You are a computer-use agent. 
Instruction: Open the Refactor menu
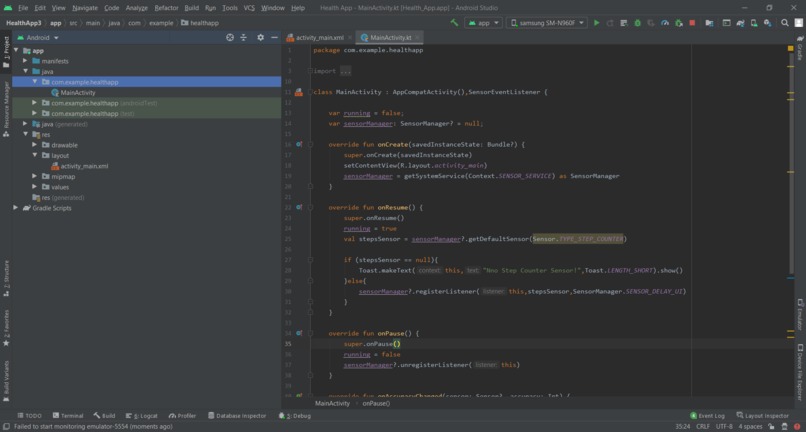(x=166, y=8)
